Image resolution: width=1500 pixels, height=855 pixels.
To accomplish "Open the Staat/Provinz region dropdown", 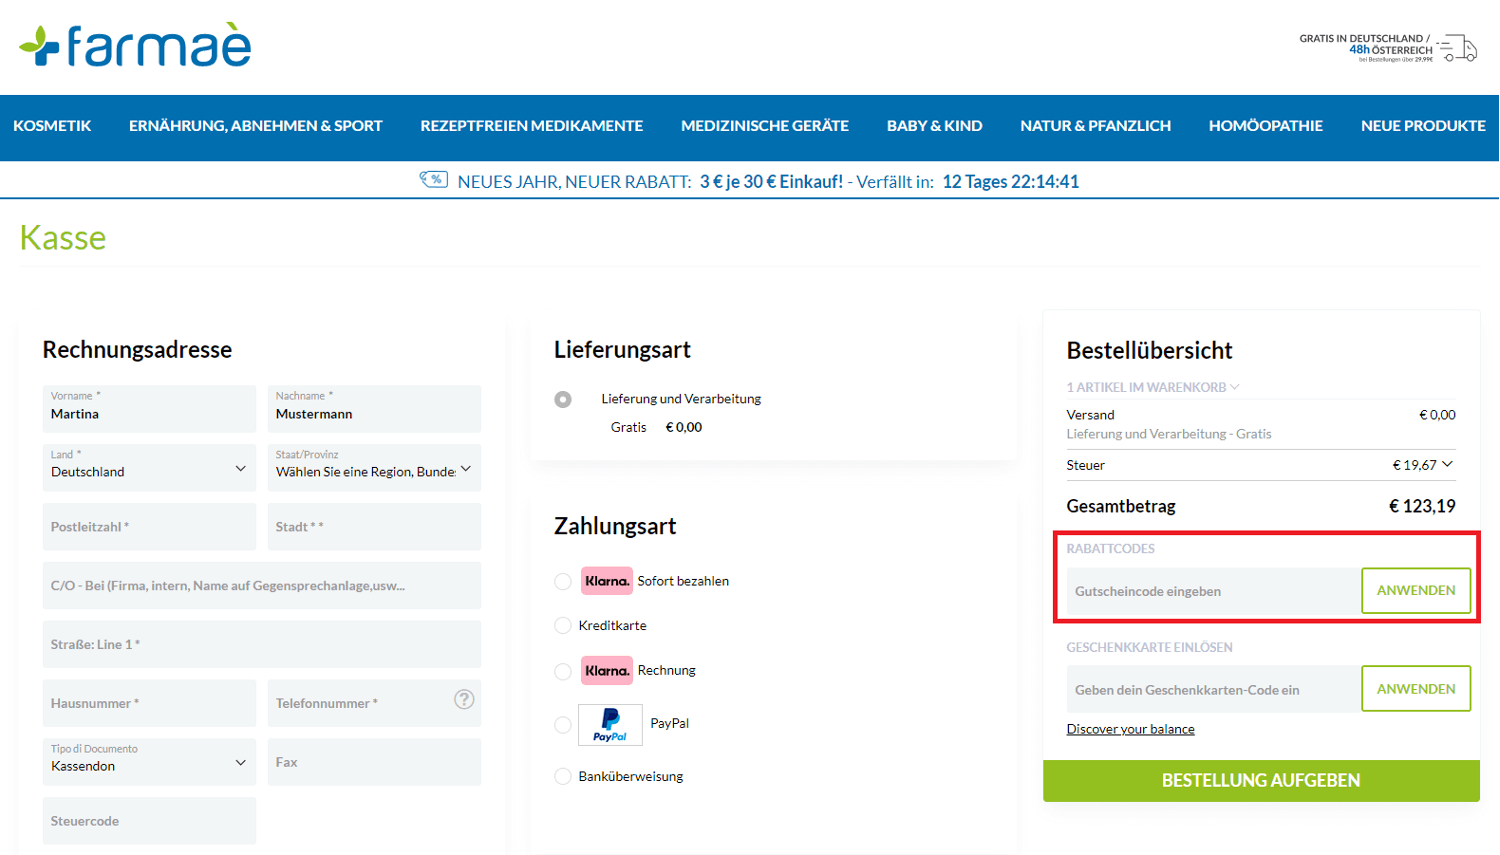I will pos(374,467).
